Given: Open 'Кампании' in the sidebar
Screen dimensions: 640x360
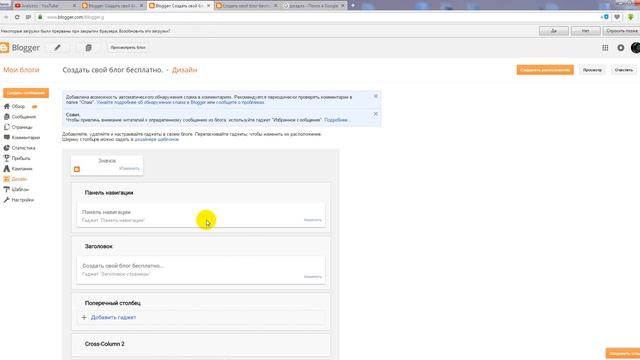Looking at the screenshot, I should pos(22,169).
